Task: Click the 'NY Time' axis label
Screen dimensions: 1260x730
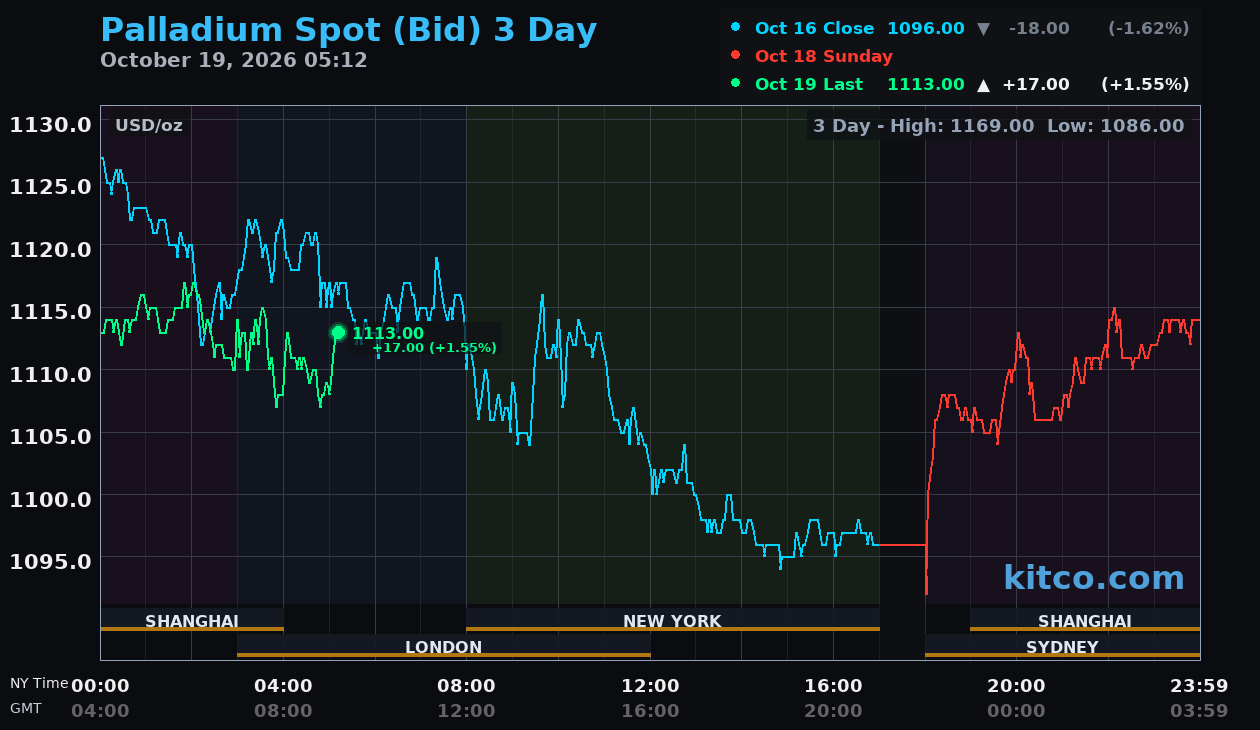Action: pos(39,684)
